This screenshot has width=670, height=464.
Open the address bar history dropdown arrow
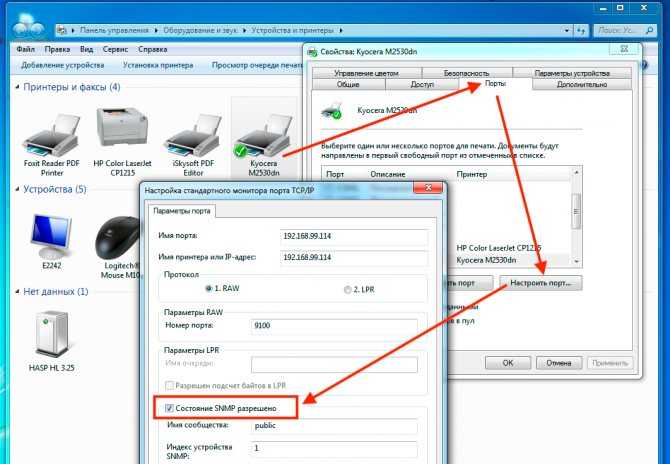(567, 30)
